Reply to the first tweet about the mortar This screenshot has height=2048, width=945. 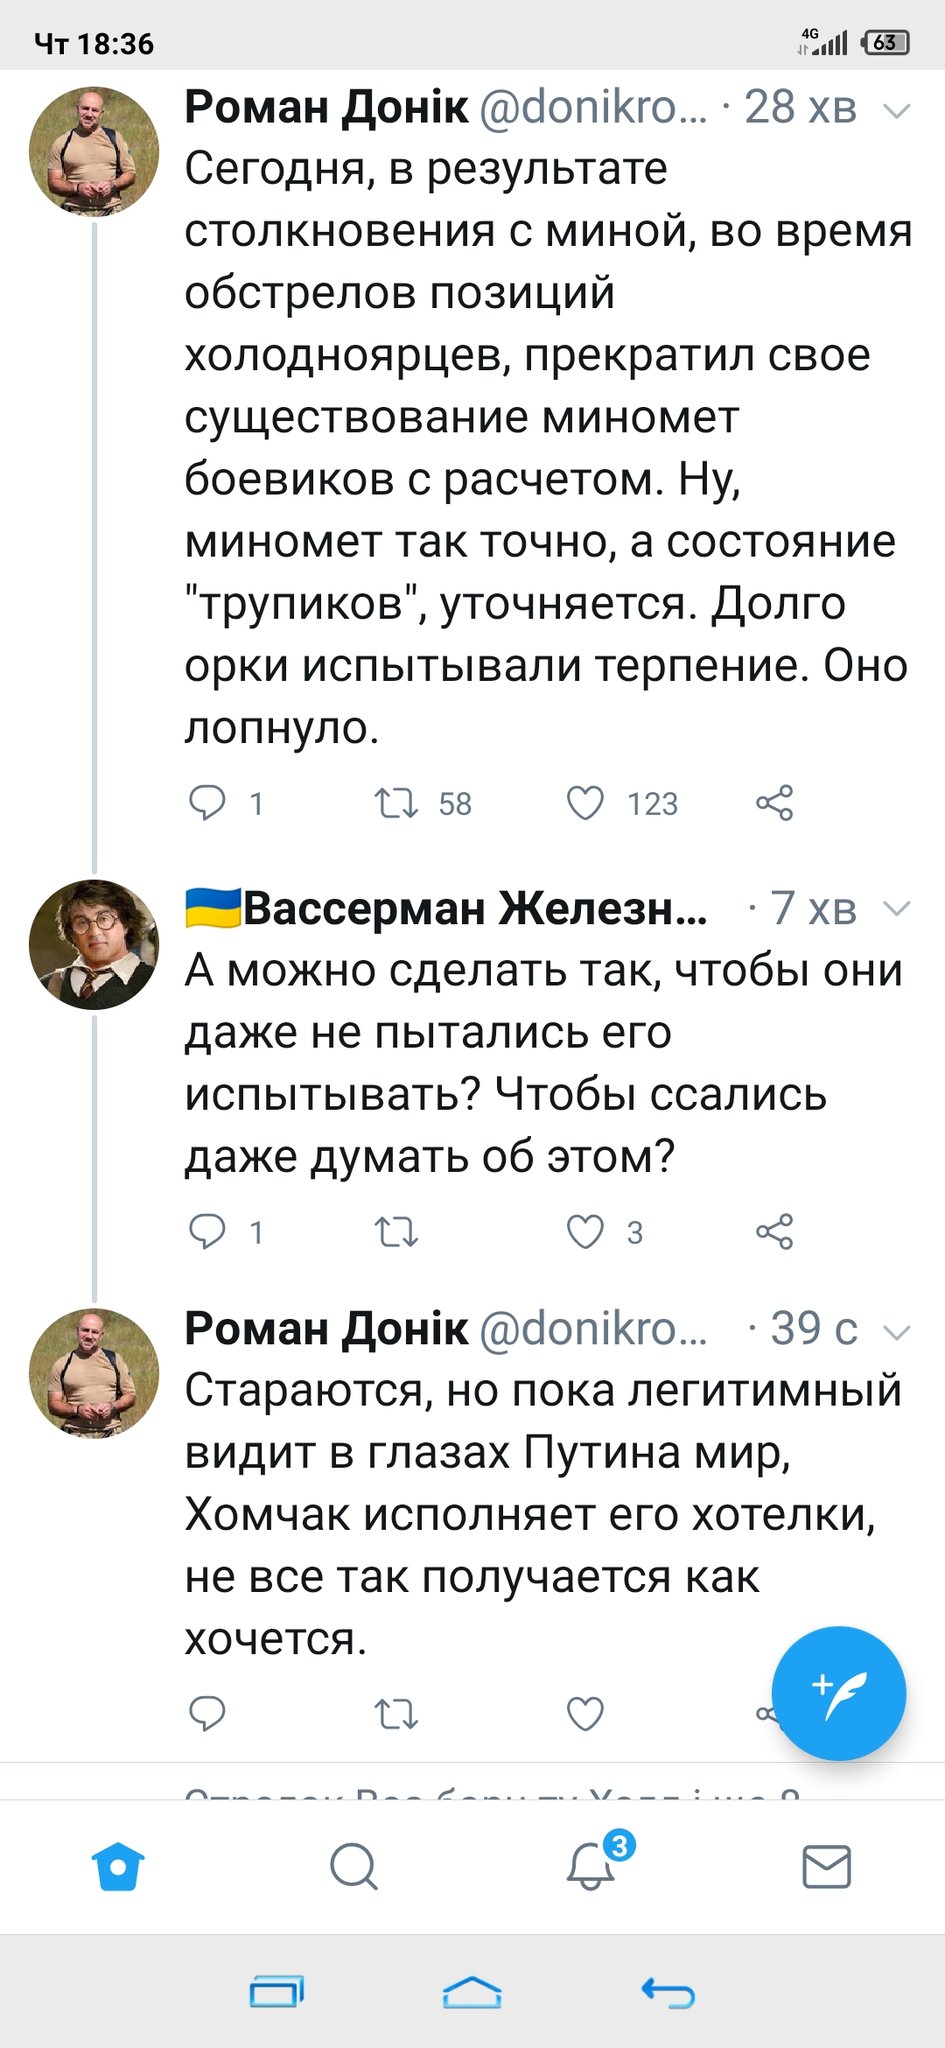pyautogui.click(x=208, y=803)
